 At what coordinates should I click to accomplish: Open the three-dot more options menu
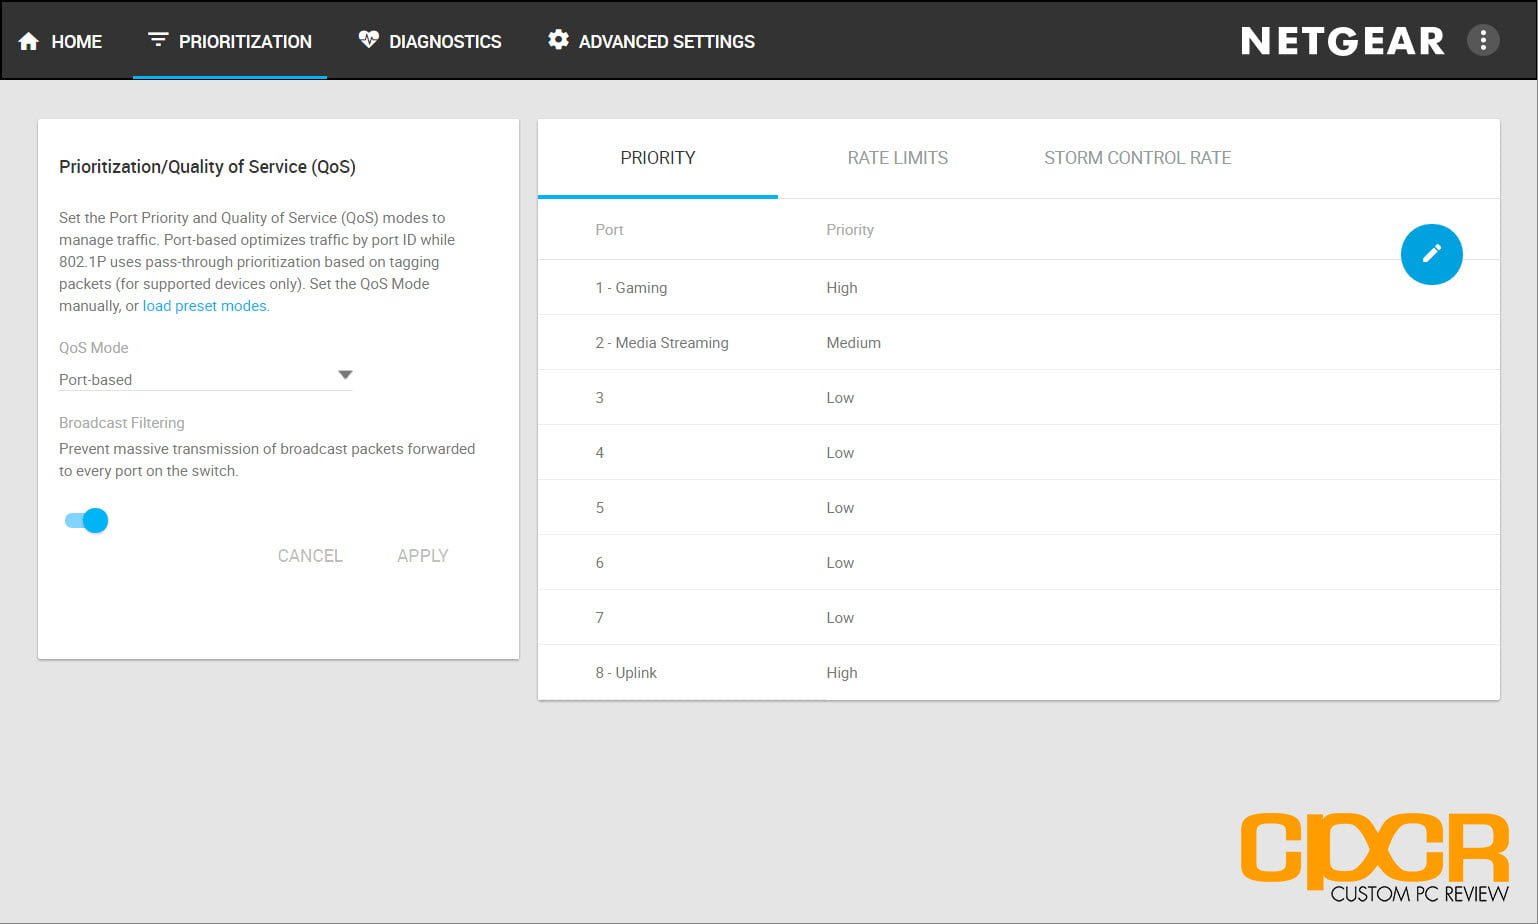click(1483, 40)
